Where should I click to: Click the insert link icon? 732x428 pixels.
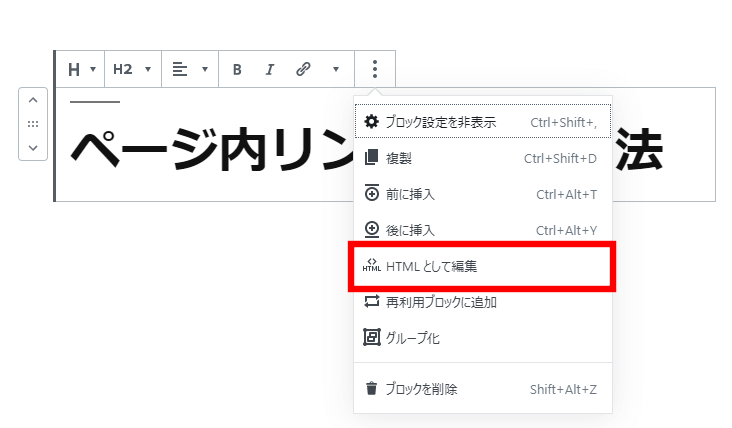[303, 69]
